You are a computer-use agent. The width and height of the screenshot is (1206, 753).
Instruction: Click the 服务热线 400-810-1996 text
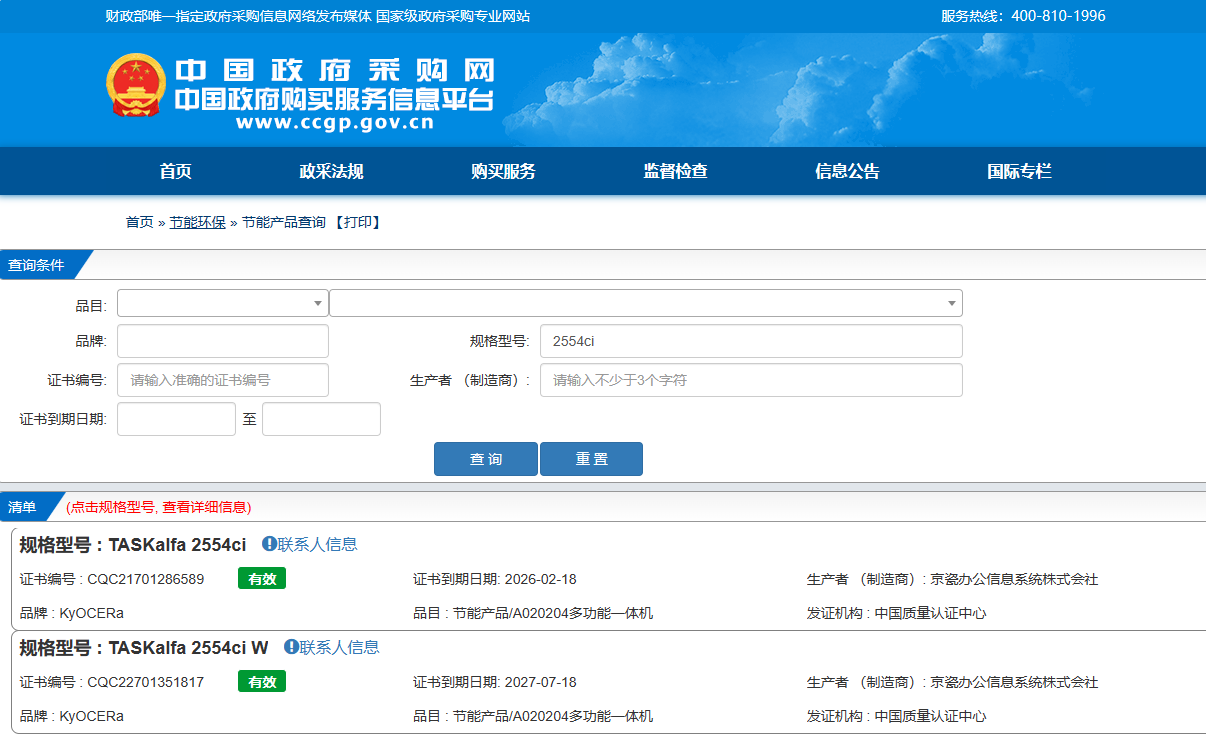pos(1023,16)
